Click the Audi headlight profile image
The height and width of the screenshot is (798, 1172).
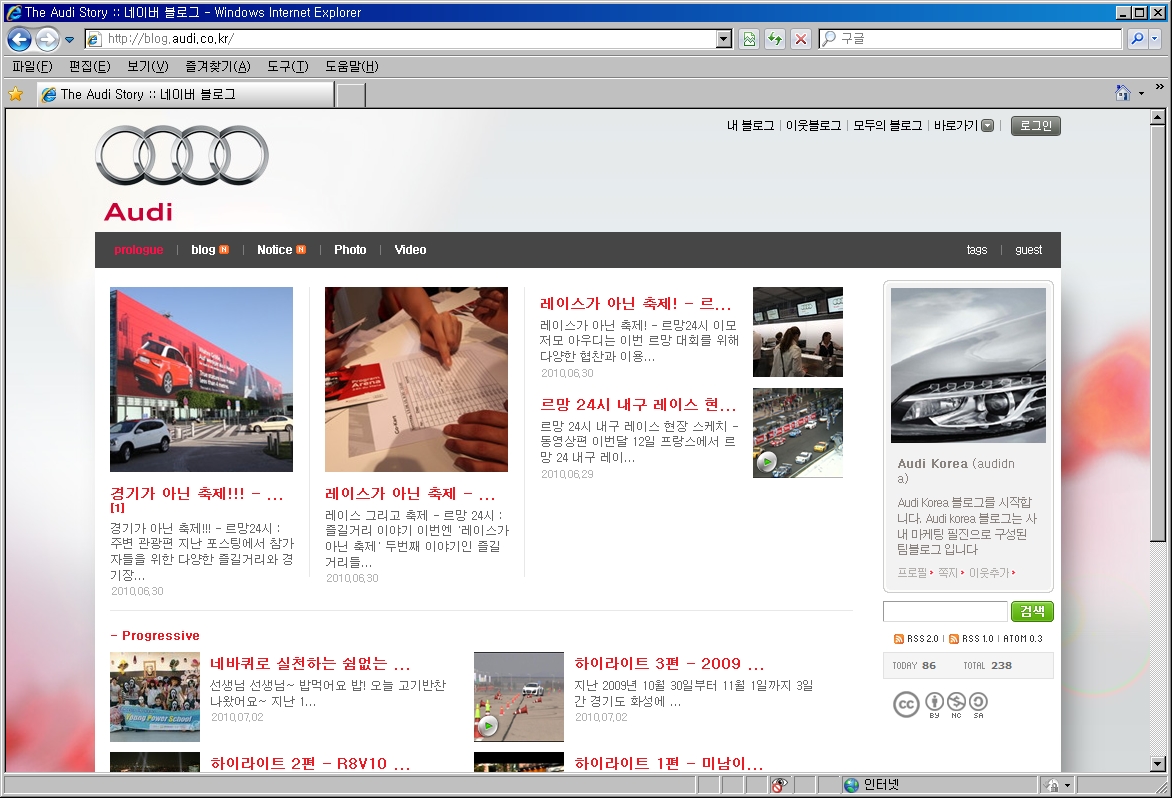pyautogui.click(x=968, y=365)
